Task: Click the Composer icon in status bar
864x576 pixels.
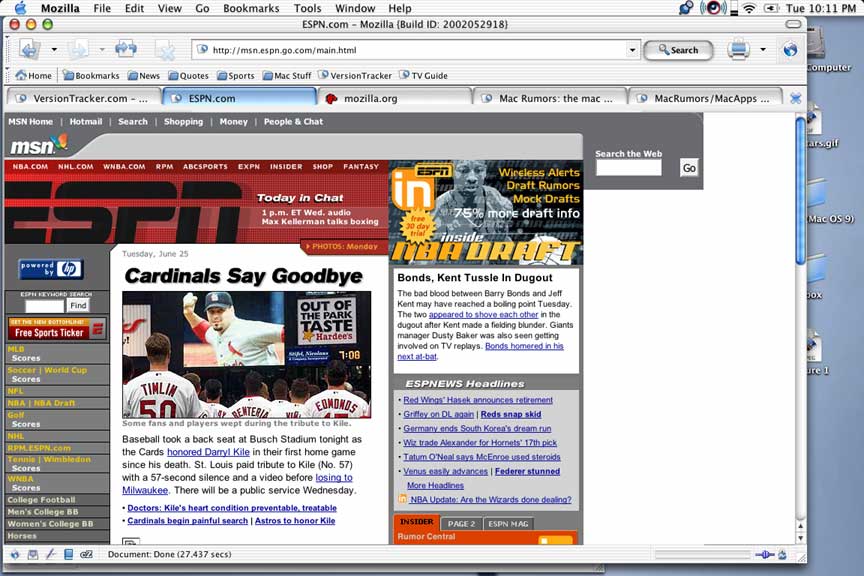Action: (51, 555)
